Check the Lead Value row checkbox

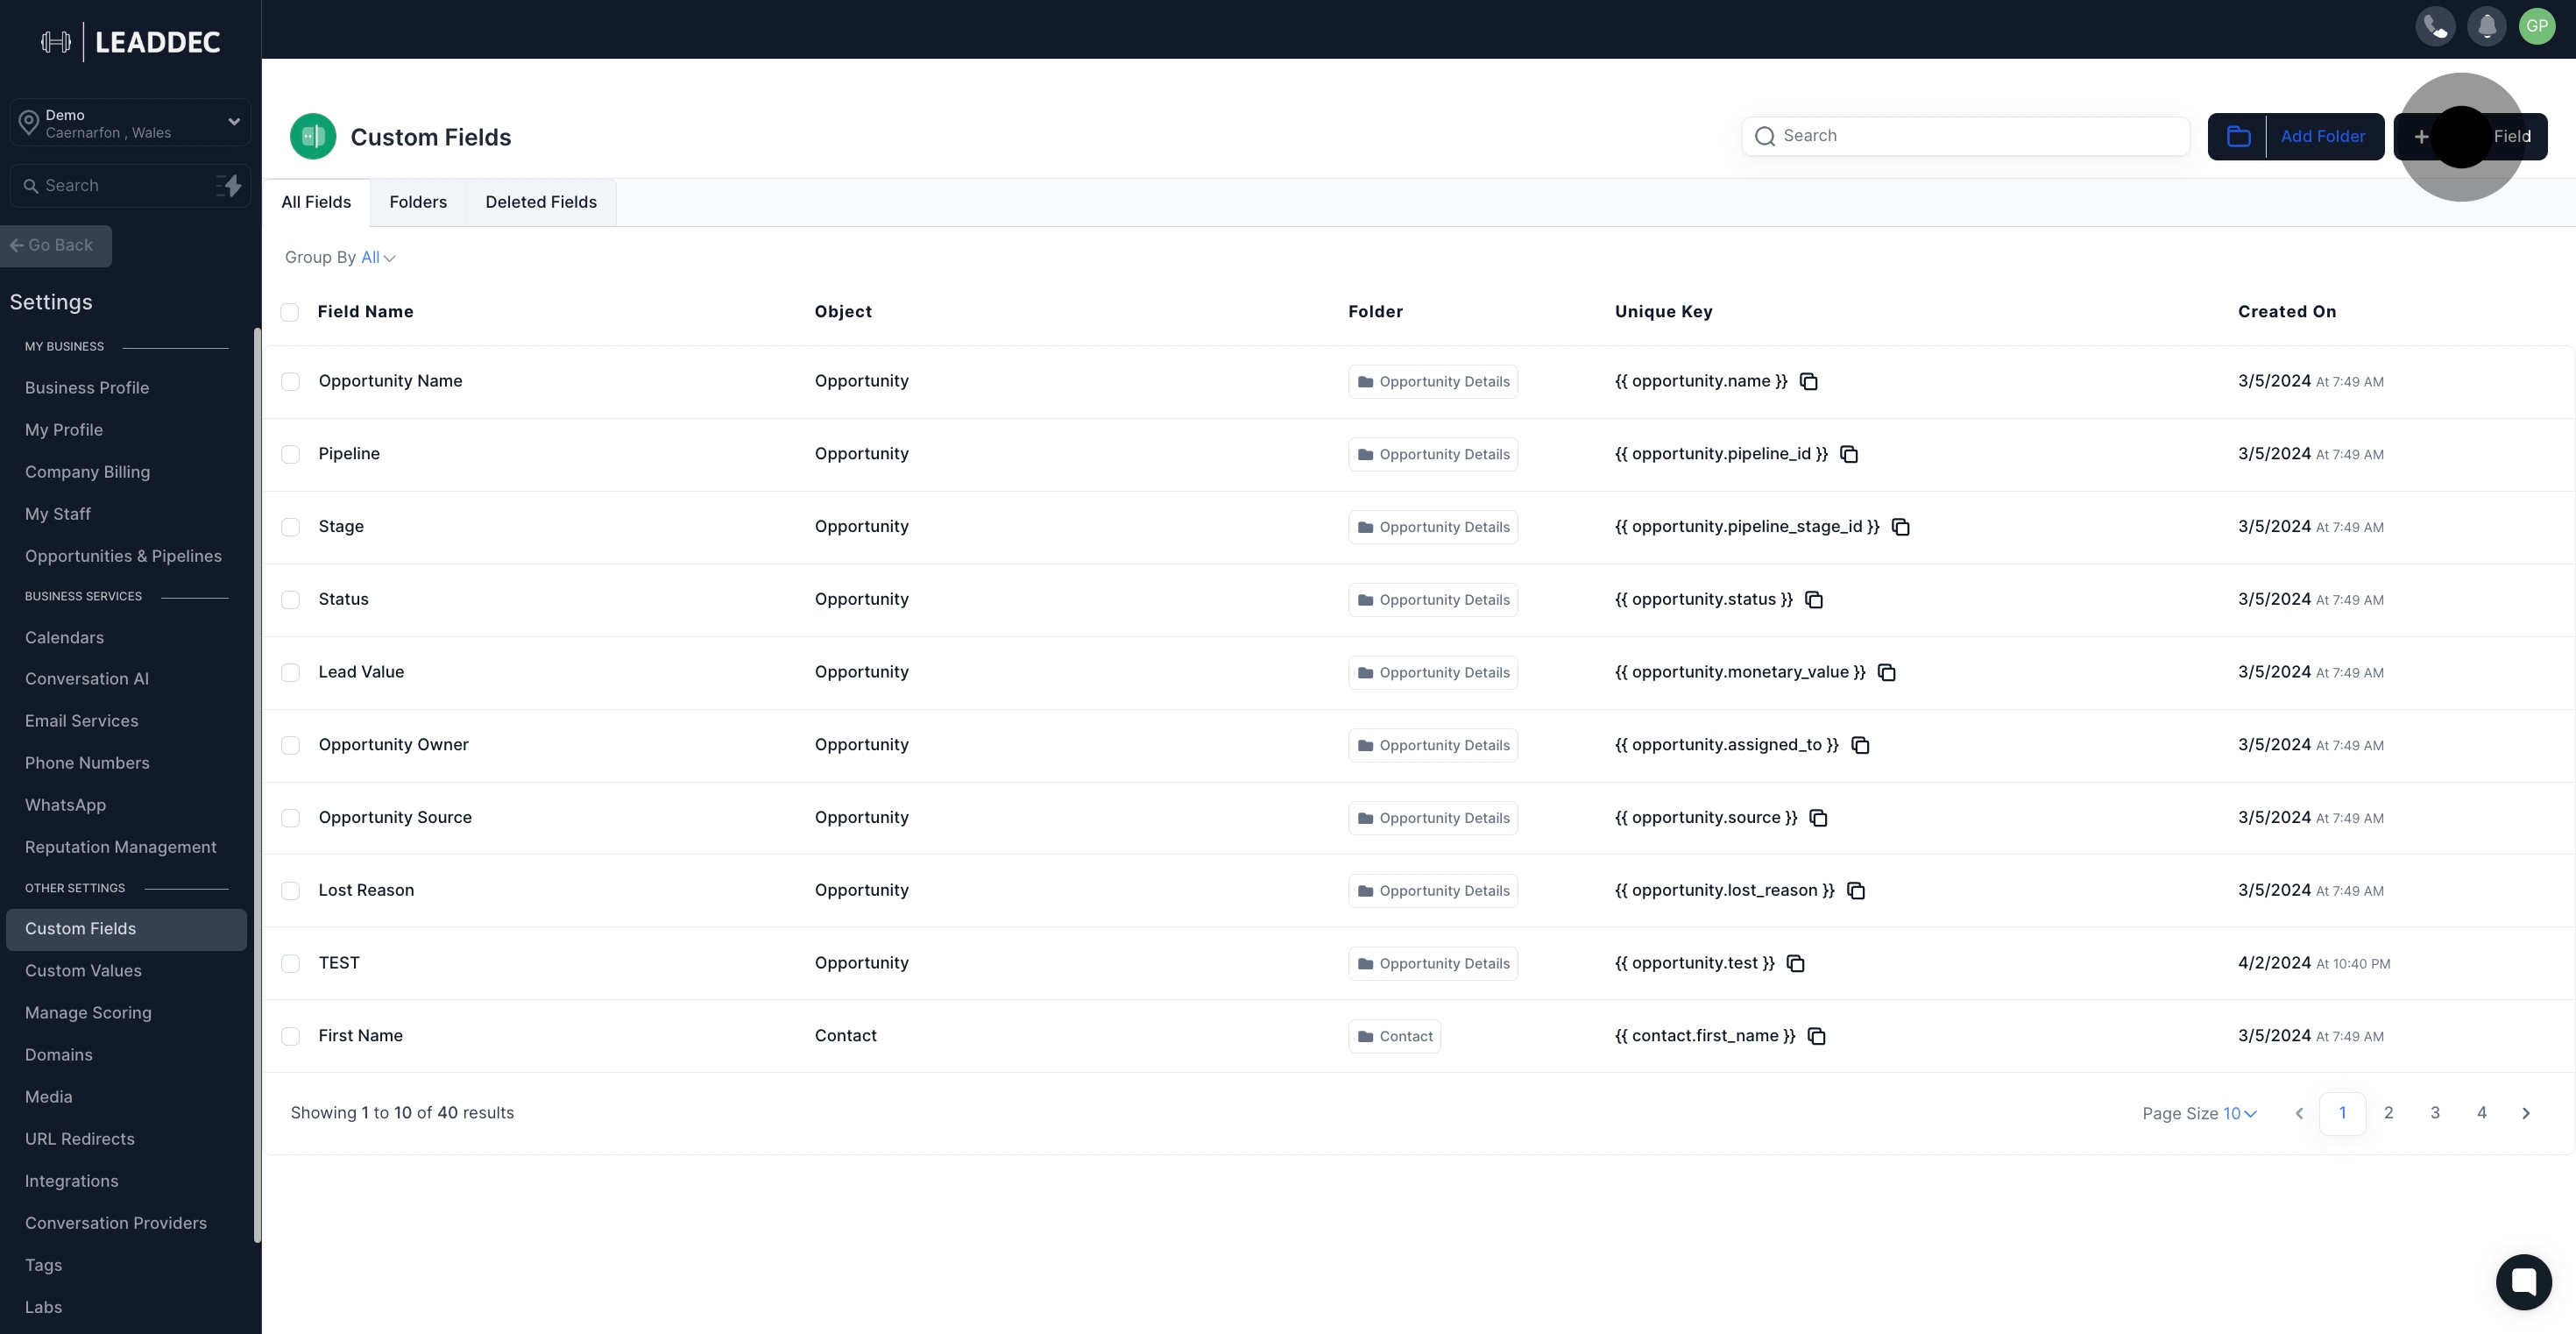pos(290,673)
